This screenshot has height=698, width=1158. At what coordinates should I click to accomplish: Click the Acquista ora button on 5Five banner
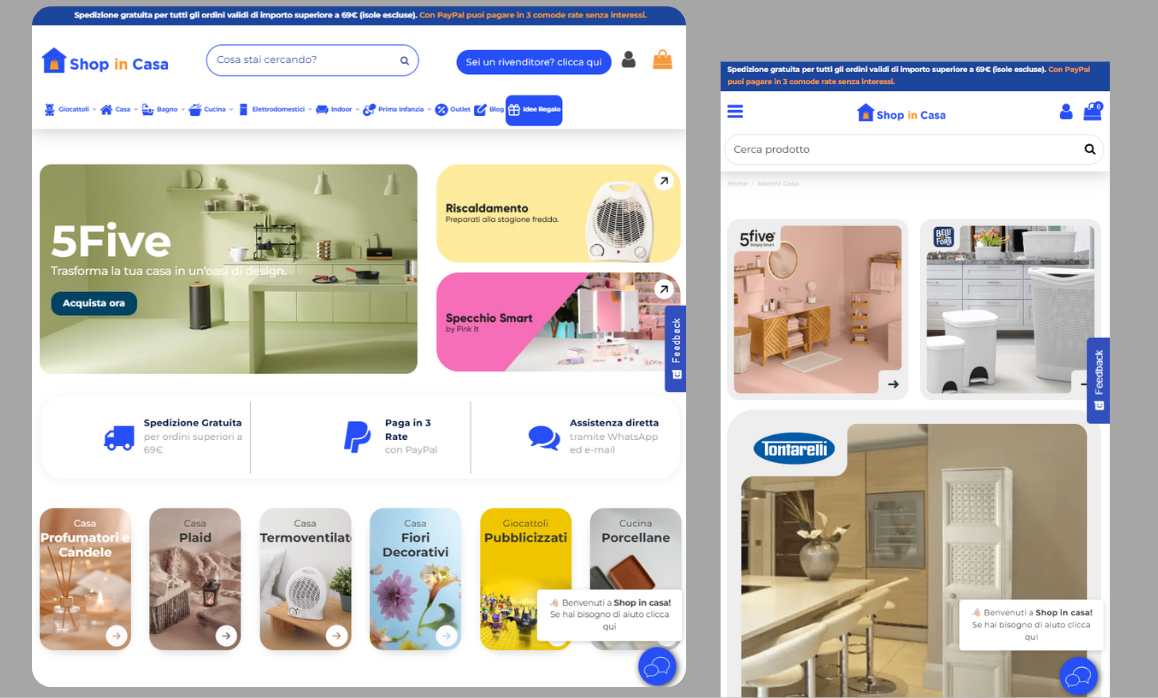tap(94, 303)
